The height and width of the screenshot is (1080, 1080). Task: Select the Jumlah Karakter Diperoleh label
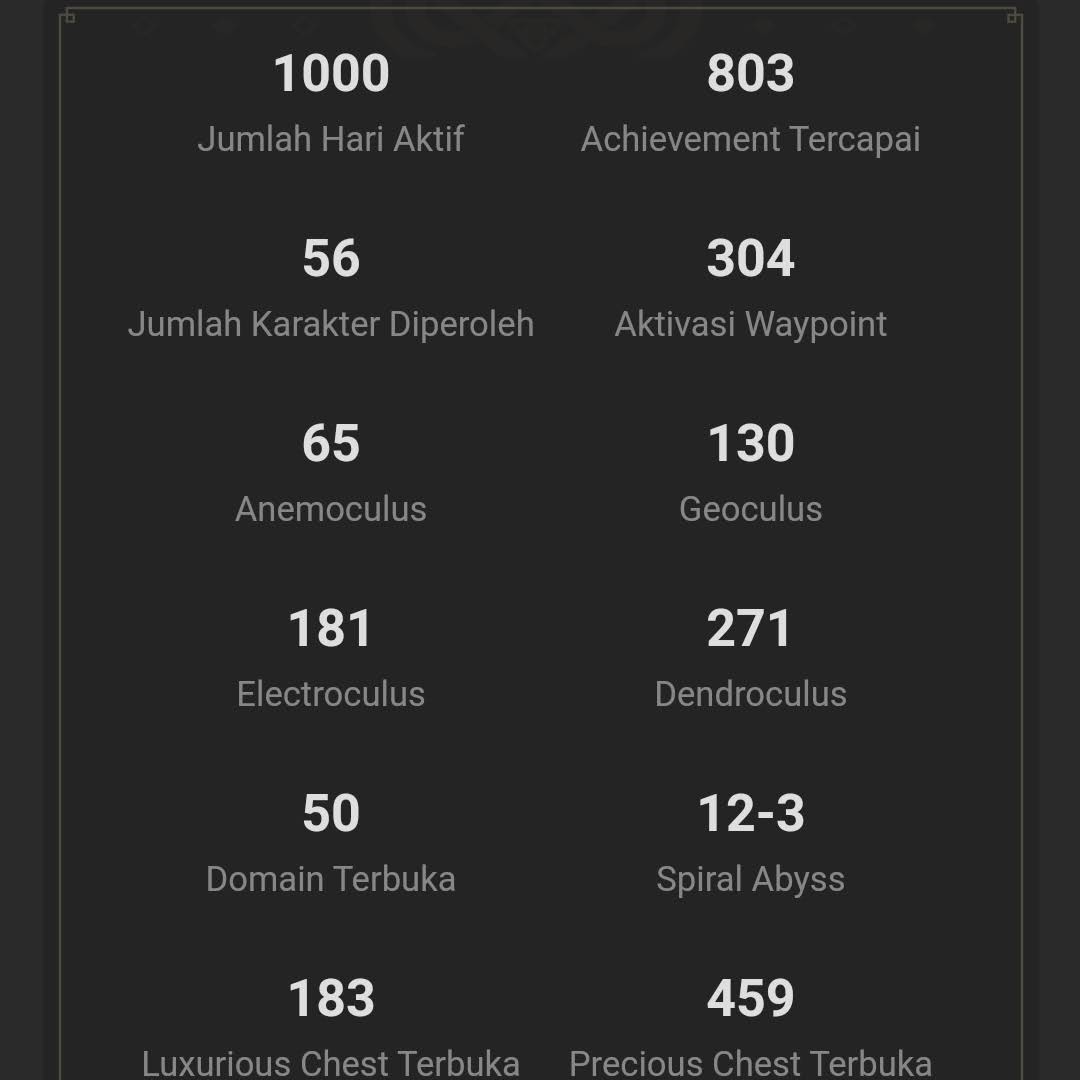331,324
